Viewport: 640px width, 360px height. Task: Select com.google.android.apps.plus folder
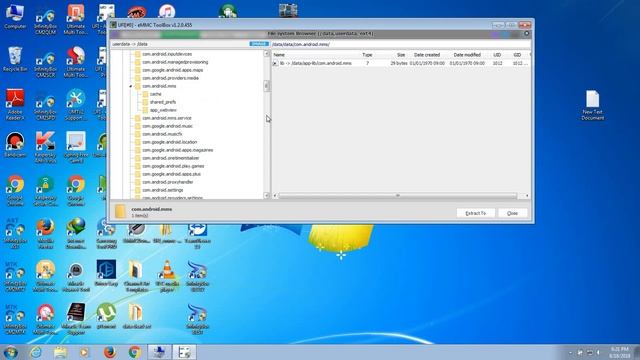coord(171,174)
